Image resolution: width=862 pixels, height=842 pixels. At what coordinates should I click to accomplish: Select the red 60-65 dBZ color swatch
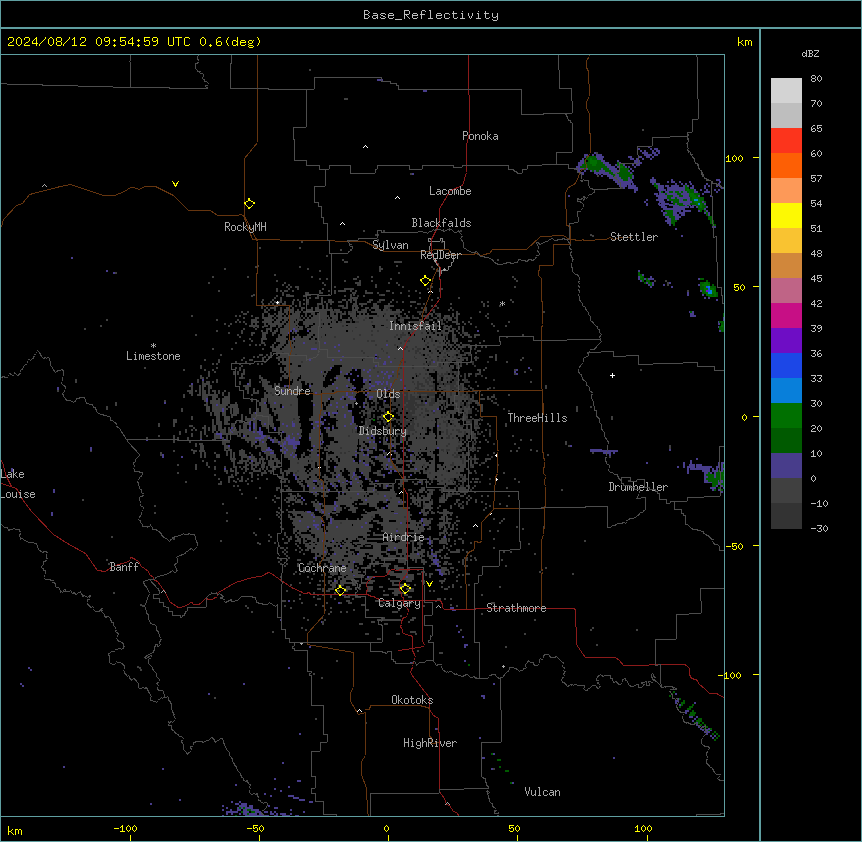click(786, 141)
